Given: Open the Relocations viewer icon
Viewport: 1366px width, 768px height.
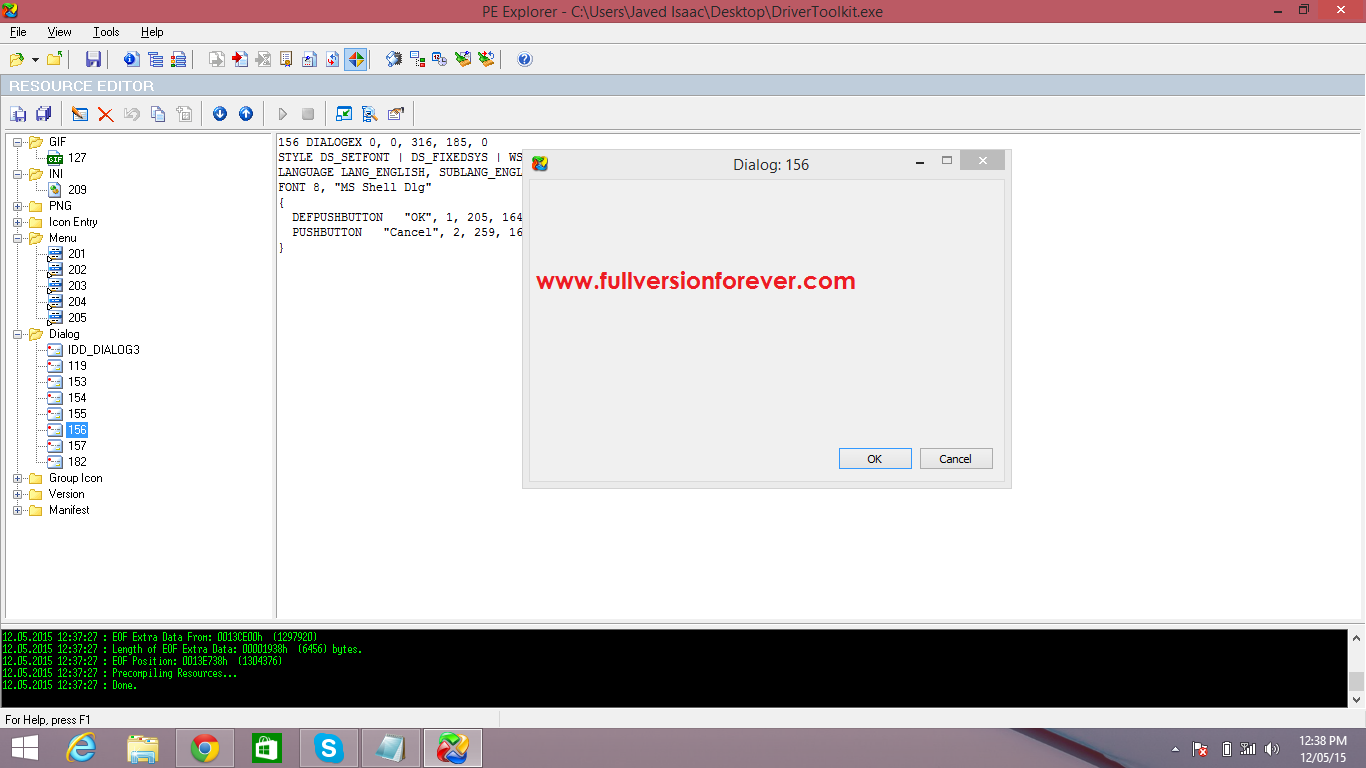Looking at the screenshot, I should point(332,59).
